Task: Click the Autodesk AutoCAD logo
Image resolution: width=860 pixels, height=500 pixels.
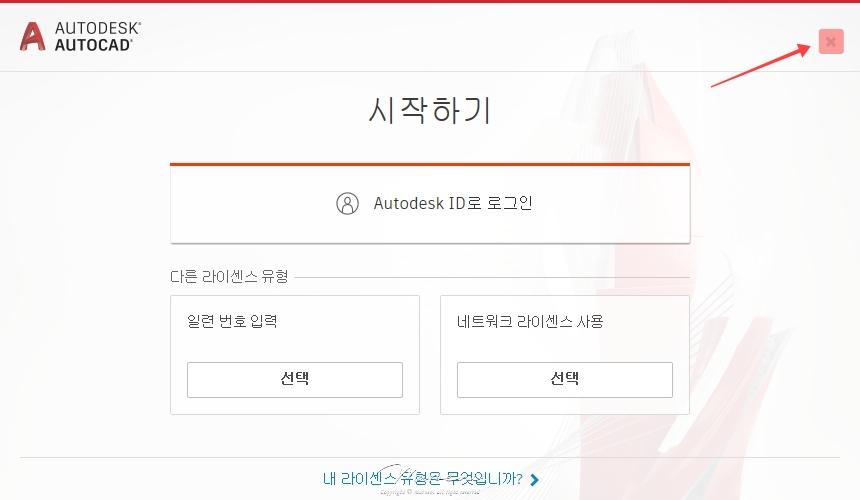Action: coord(81,36)
